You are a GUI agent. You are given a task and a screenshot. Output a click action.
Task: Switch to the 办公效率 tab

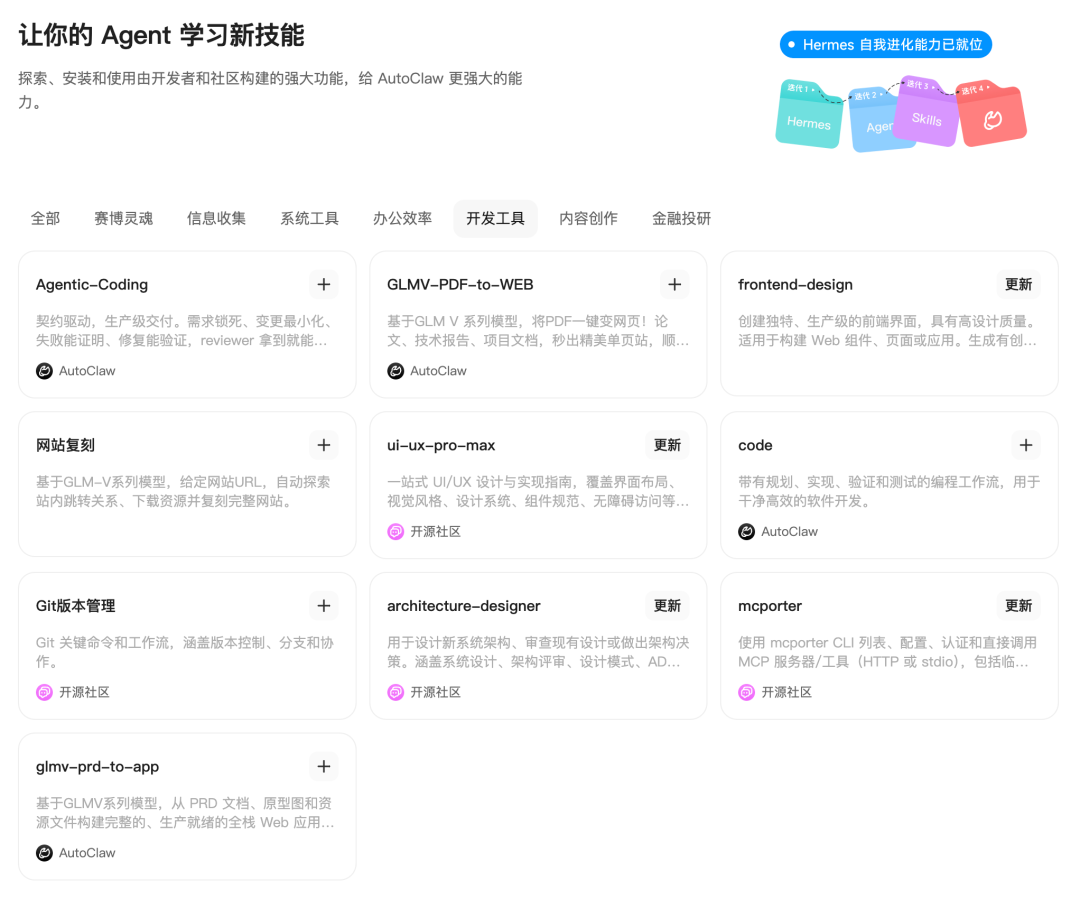coord(402,217)
